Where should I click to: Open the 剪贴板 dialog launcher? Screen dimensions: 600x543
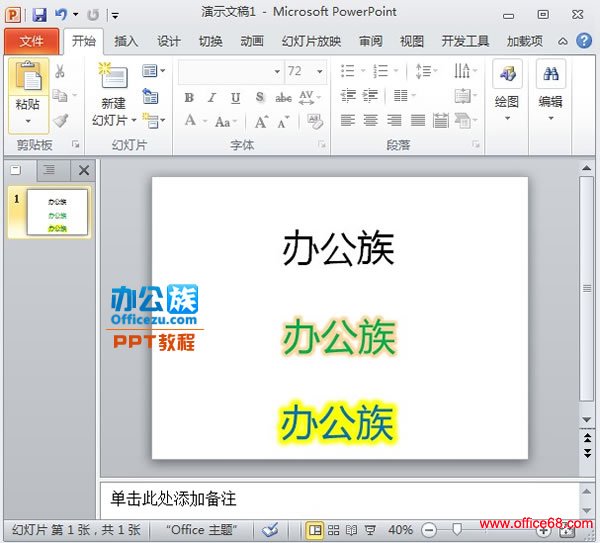pyautogui.click(x=75, y=144)
